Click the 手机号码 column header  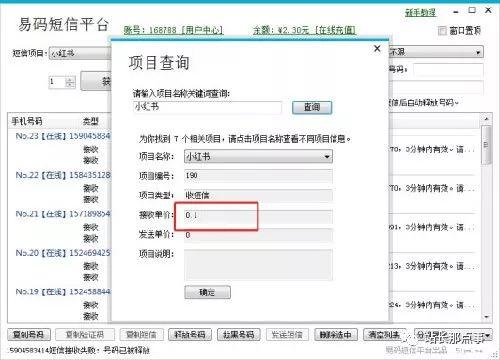pos(27,121)
